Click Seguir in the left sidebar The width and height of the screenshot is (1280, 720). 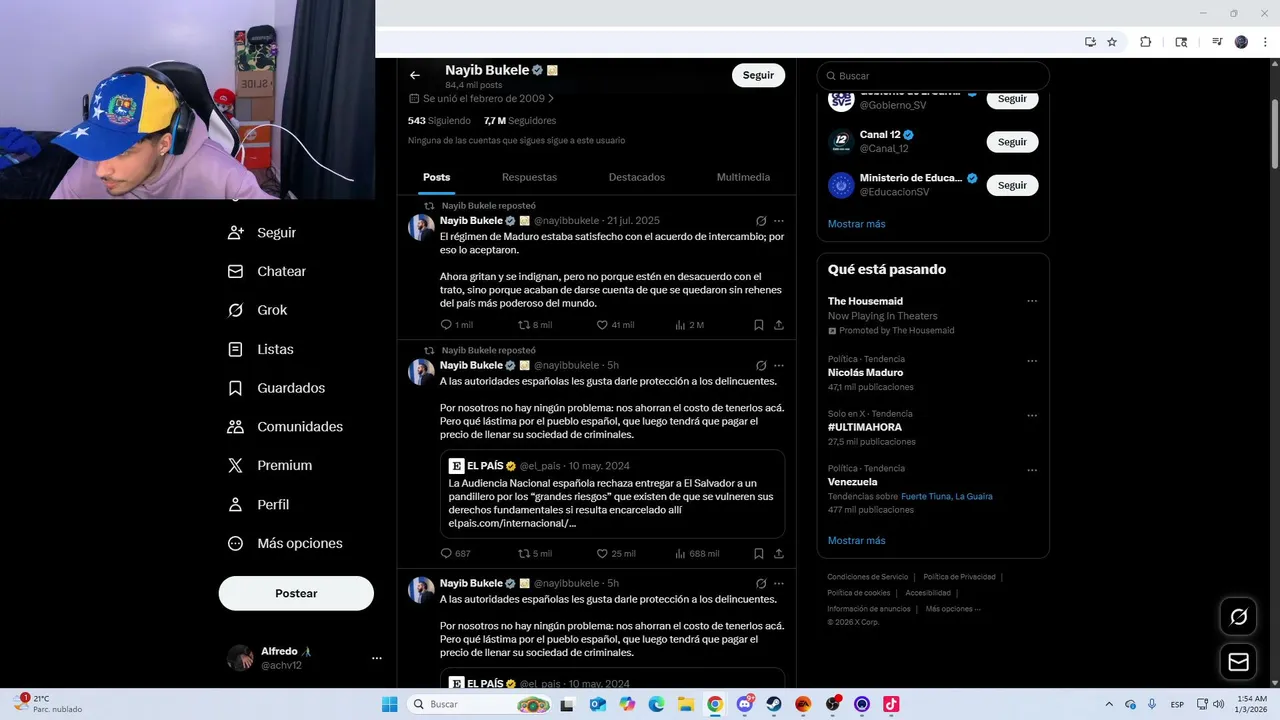(x=262, y=232)
